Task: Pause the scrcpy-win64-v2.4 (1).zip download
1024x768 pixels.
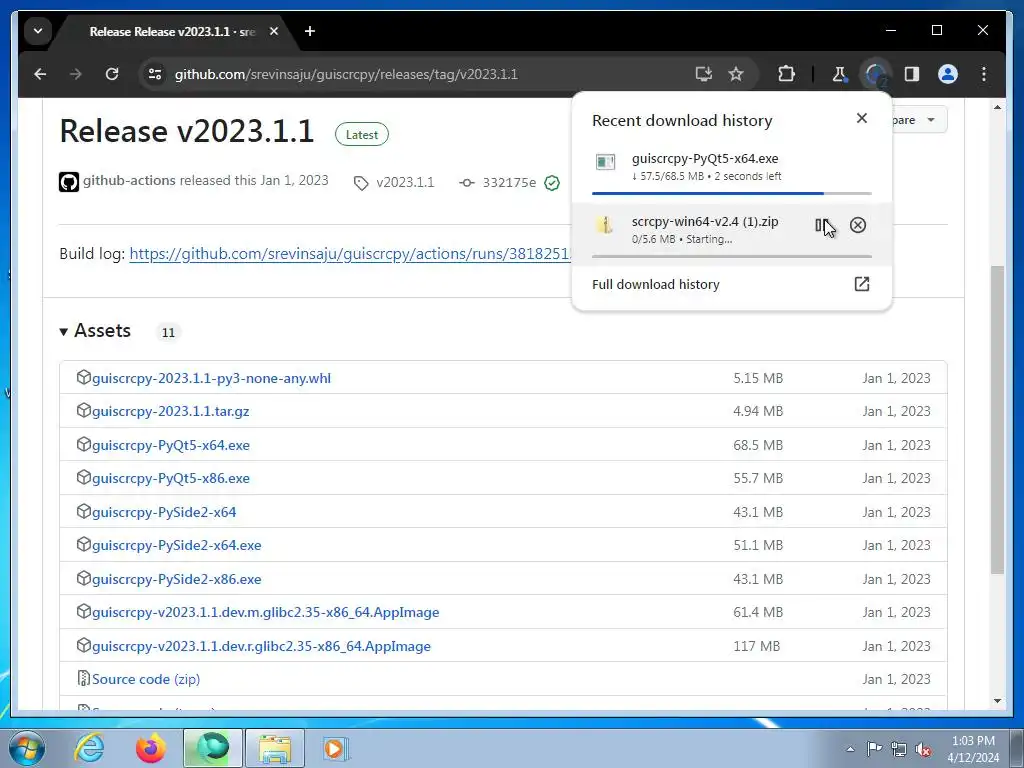Action: click(x=821, y=225)
